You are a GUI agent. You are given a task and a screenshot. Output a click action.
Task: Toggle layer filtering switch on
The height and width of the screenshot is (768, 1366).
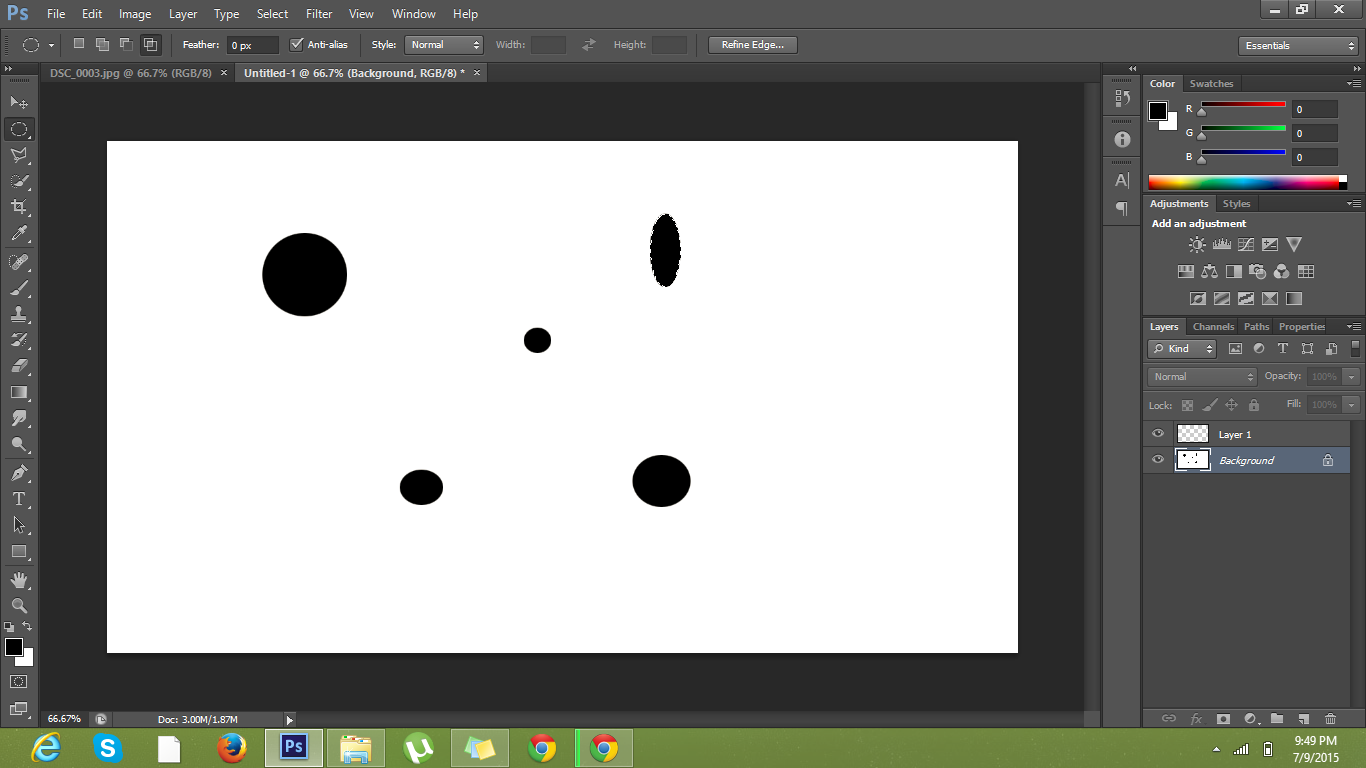coord(1355,349)
